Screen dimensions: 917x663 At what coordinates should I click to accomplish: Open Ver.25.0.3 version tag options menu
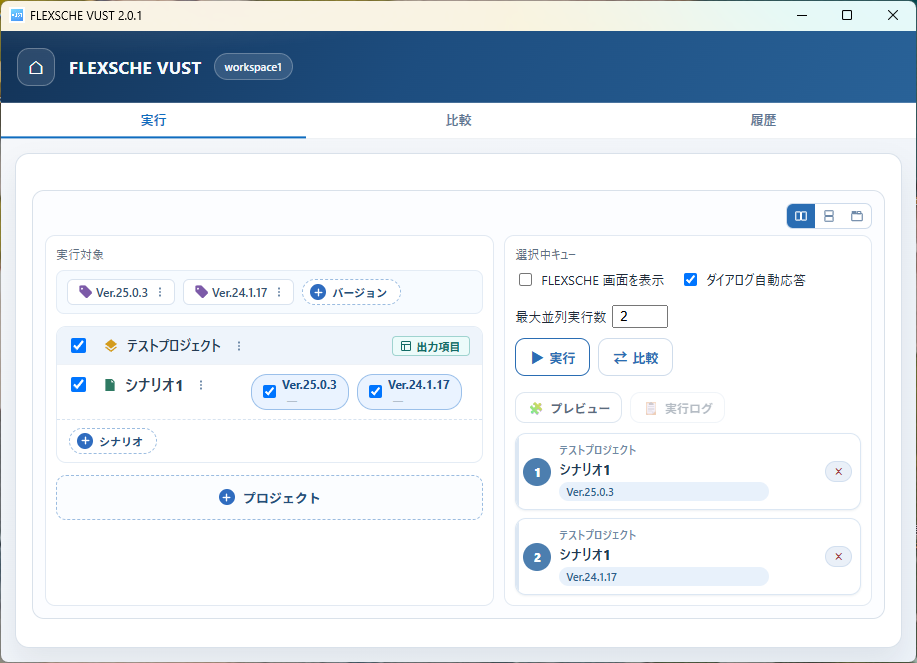click(x=160, y=292)
